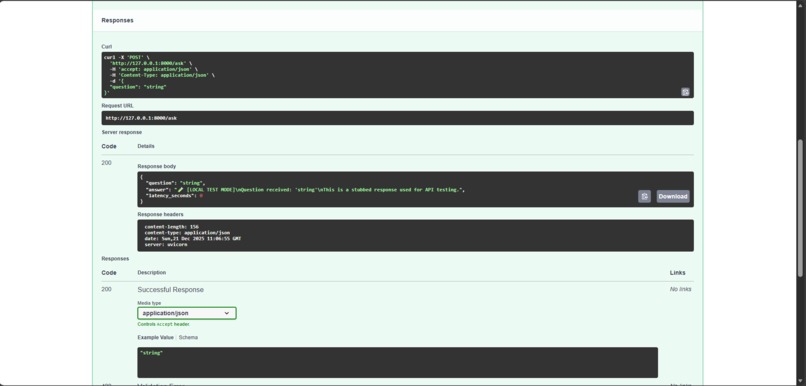Open the application/json media type dropdown
The width and height of the screenshot is (806, 386).
pyautogui.click(x=187, y=313)
